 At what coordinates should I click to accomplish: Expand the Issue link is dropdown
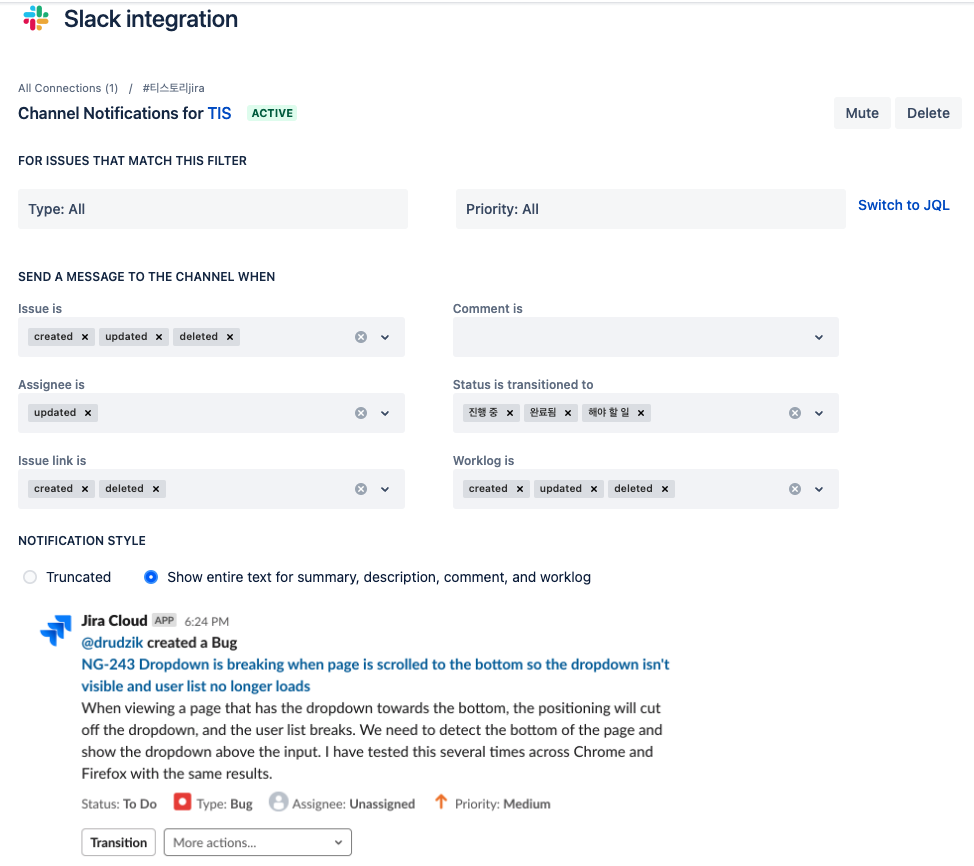[x=385, y=489]
